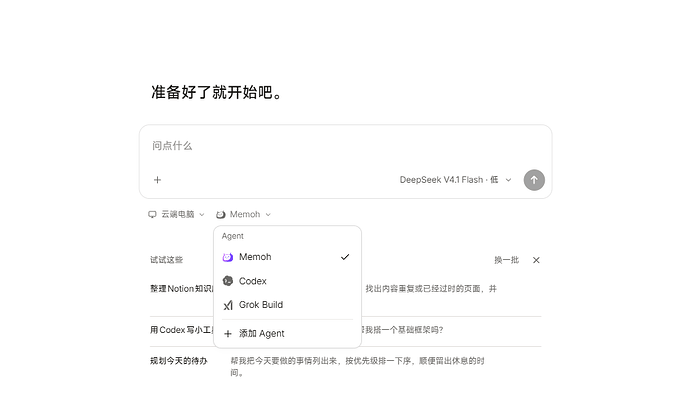Click the plus attachment icon in input box

158,180
